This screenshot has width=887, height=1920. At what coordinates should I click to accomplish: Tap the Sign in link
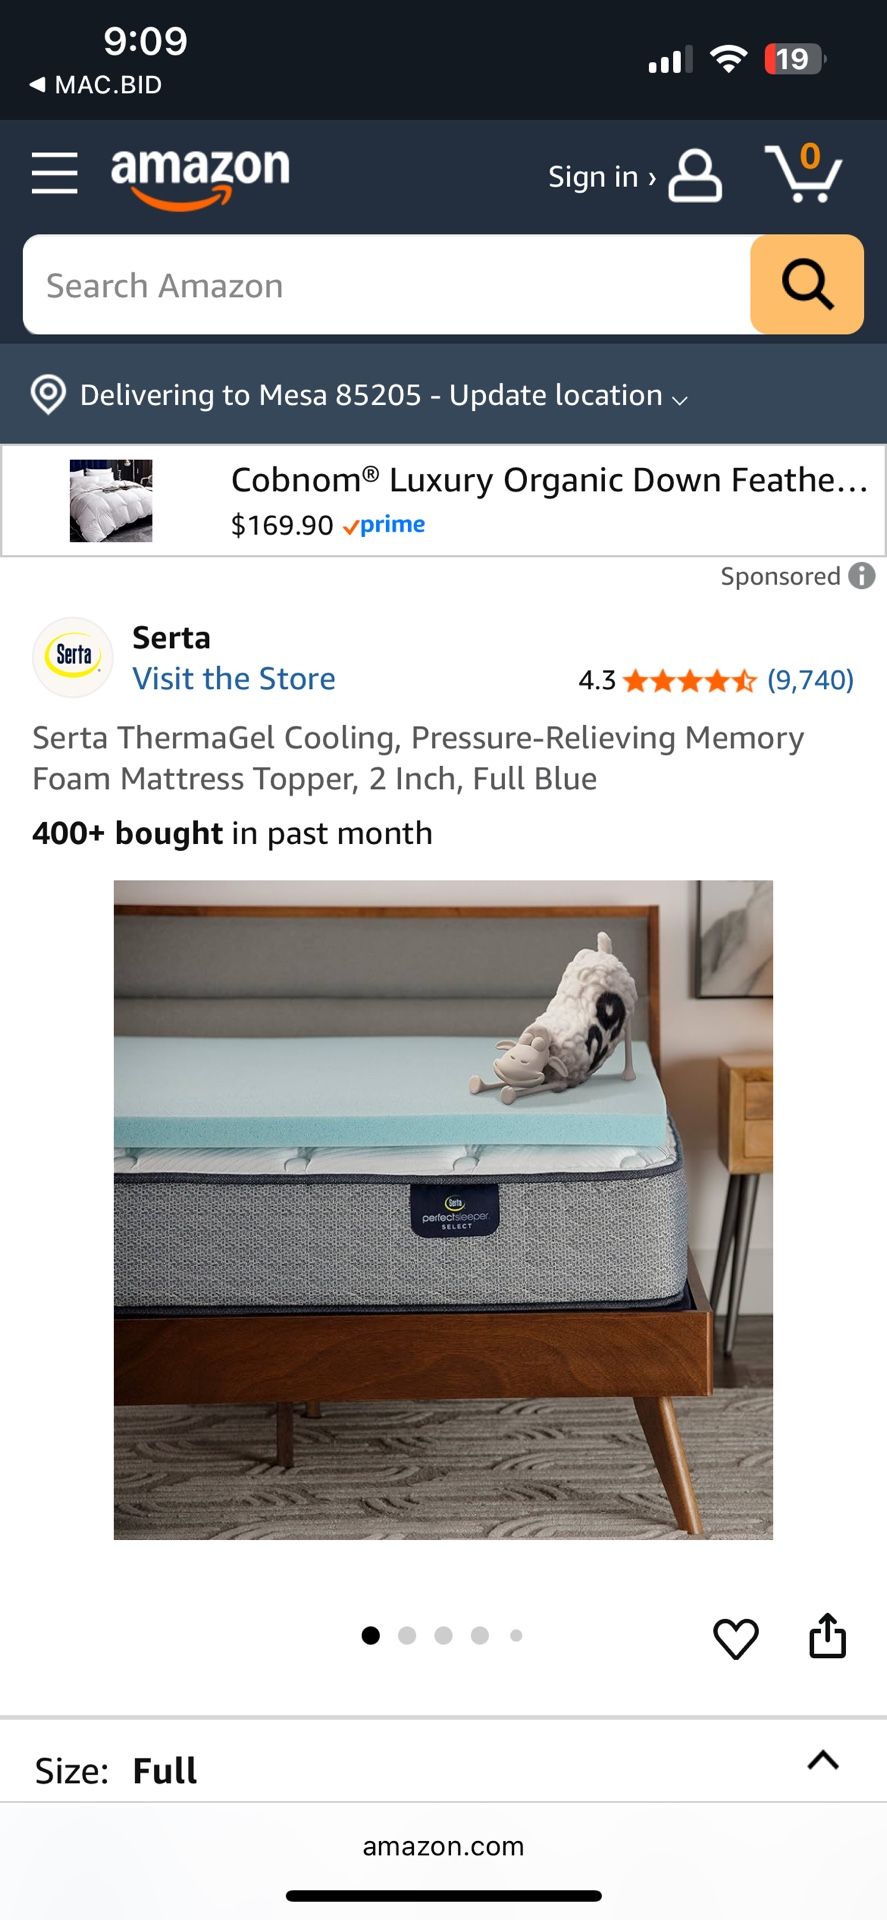tap(602, 177)
